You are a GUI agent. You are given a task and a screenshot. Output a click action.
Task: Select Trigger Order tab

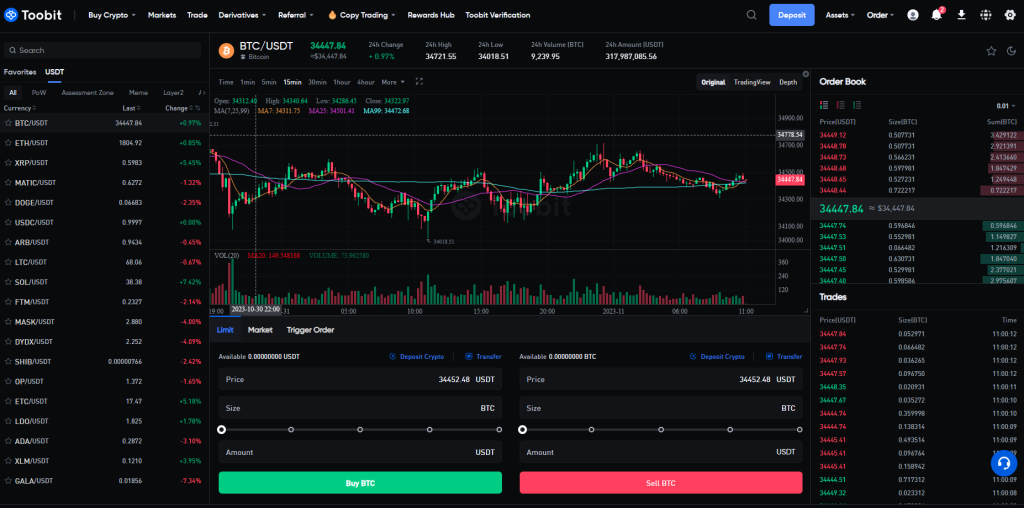coord(310,330)
